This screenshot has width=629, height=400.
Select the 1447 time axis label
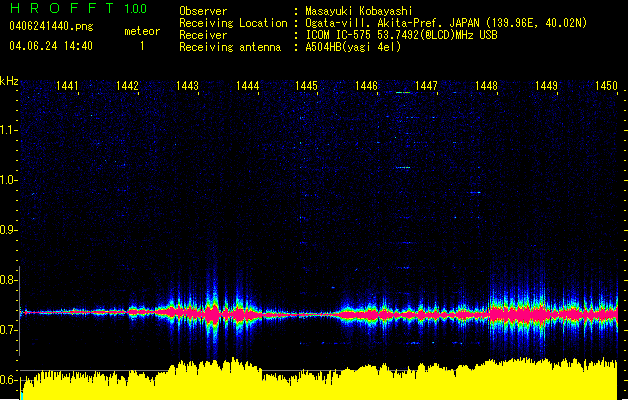(426, 86)
